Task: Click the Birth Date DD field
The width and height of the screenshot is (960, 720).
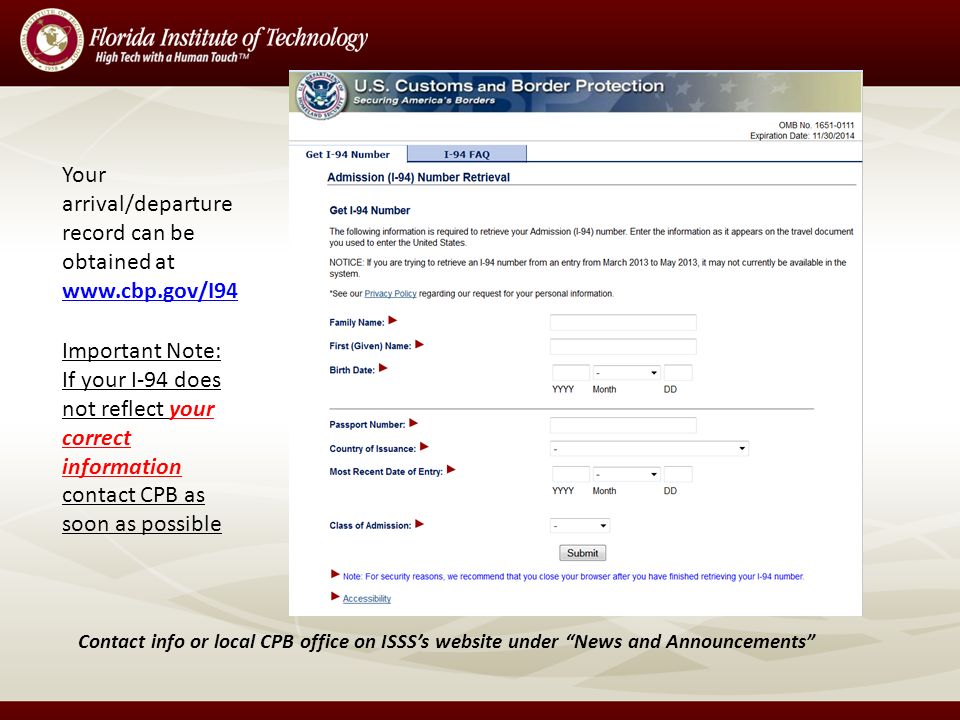Action: pos(678,372)
